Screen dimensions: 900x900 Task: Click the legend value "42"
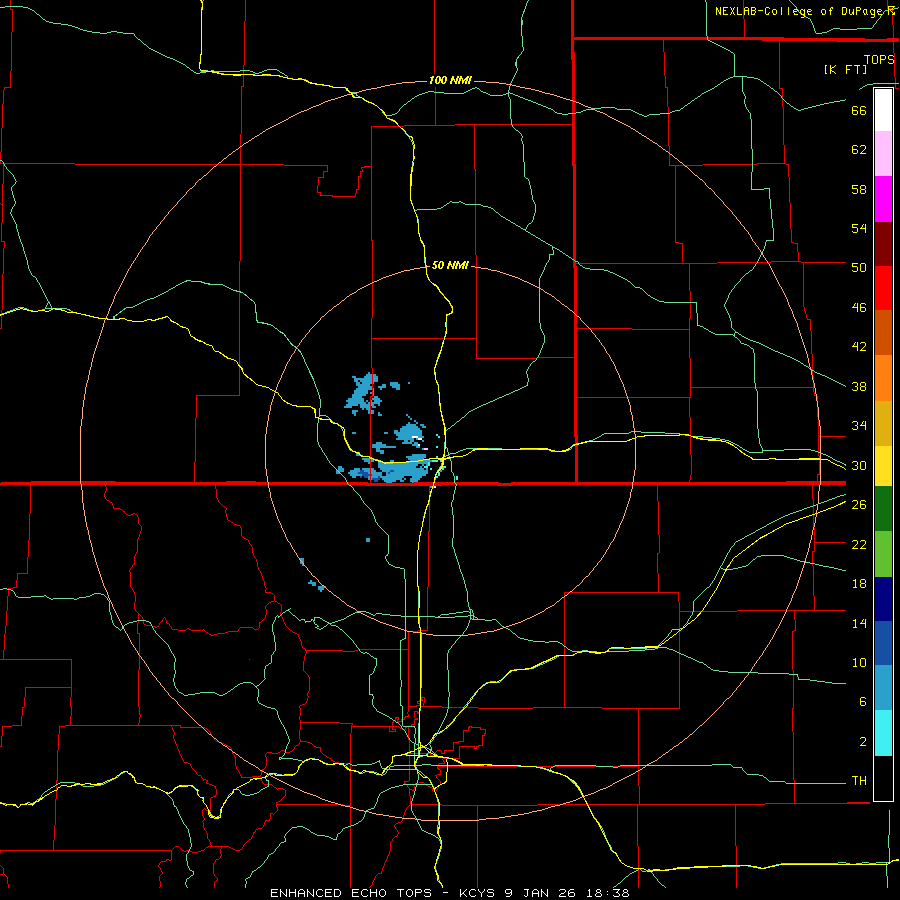pyautogui.click(x=859, y=347)
